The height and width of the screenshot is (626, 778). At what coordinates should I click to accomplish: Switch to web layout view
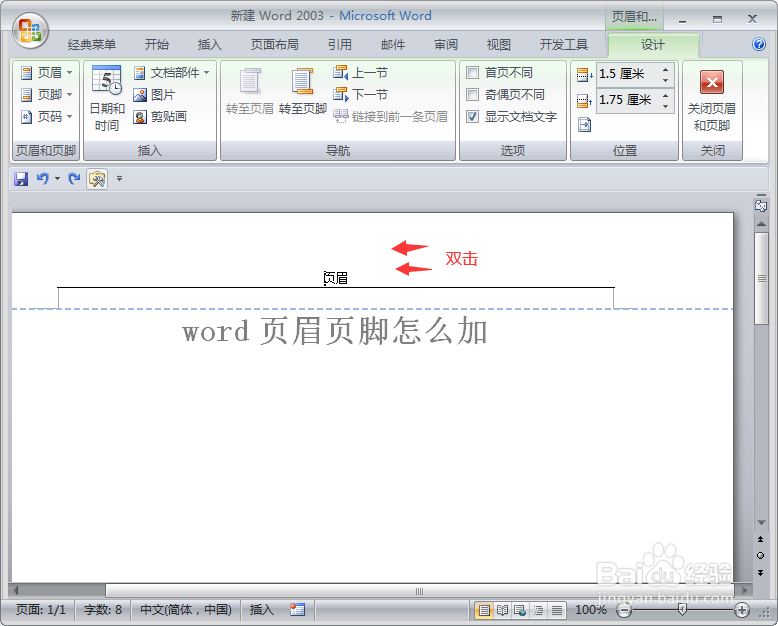(520, 610)
